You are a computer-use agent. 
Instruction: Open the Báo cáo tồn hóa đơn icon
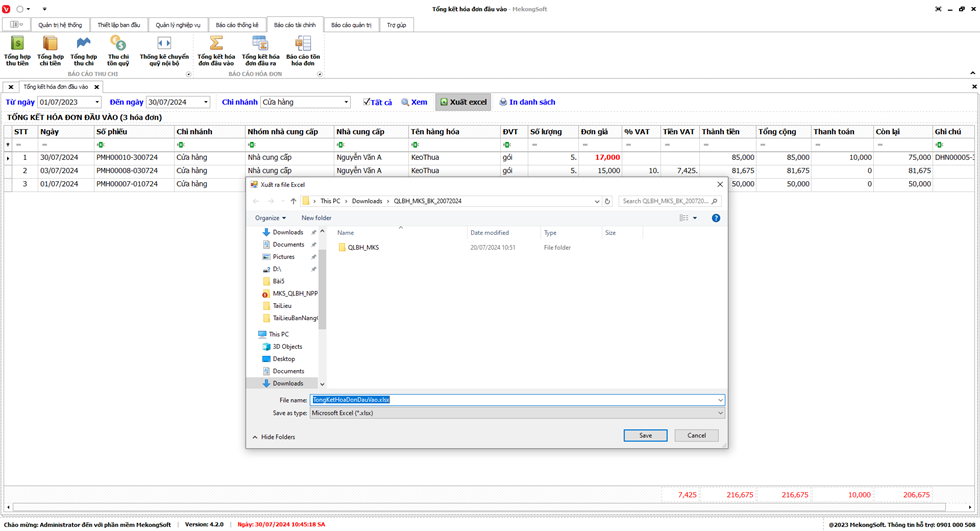(303, 45)
